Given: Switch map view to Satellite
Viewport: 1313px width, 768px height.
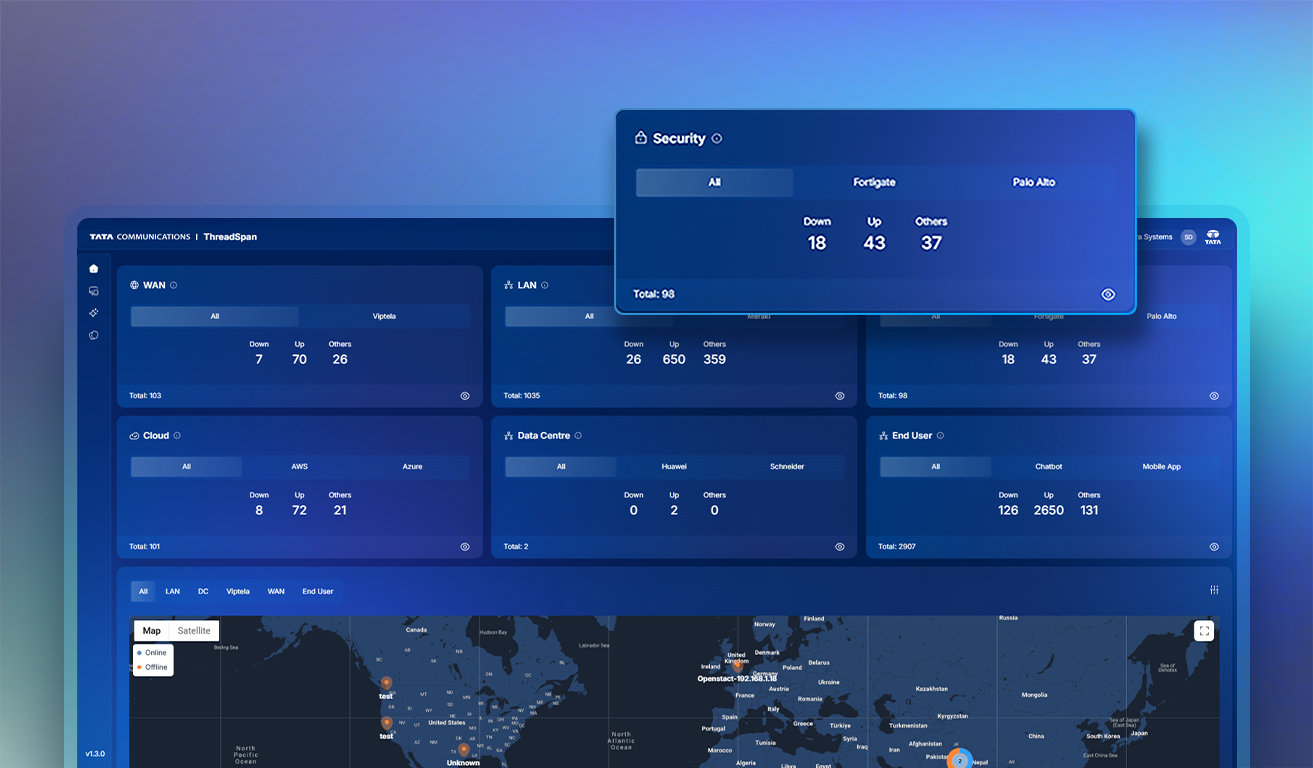Looking at the screenshot, I should point(194,631).
